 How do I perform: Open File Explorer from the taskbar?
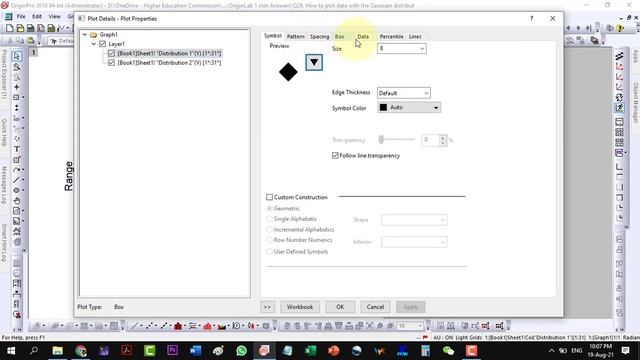click(x=58, y=351)
